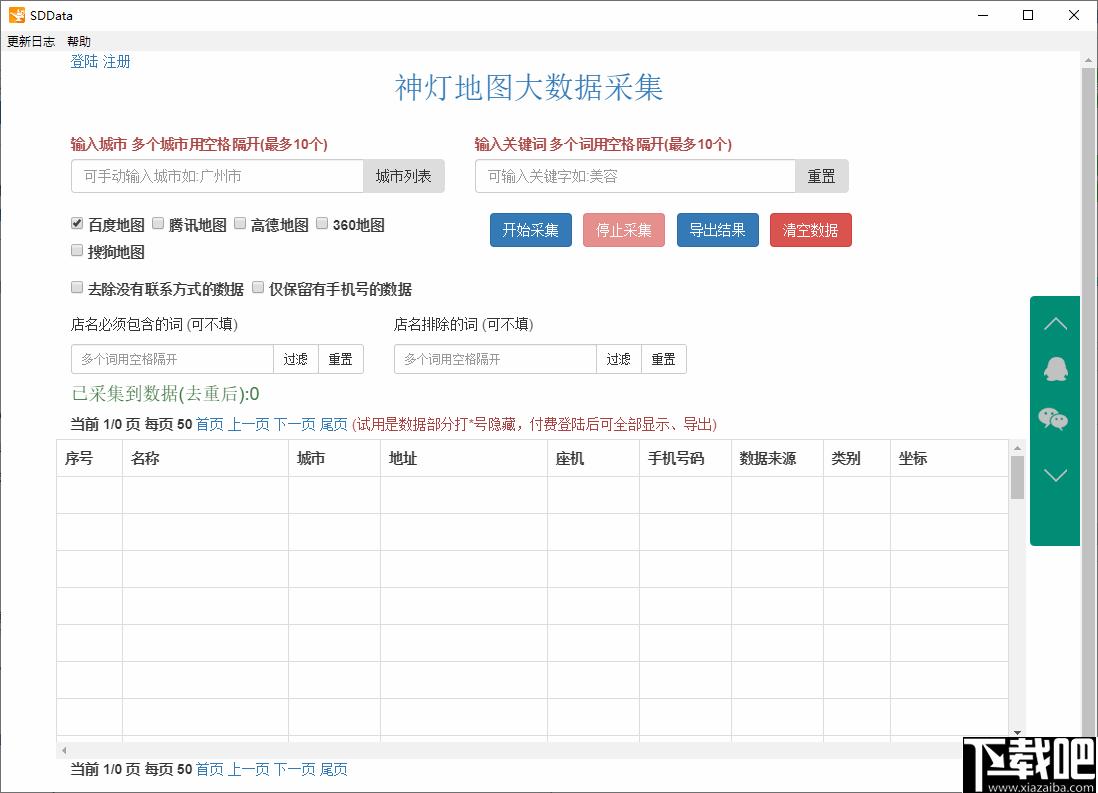Viewport: 1098px width, 793px height.
Task: Click the 已采集到数据(去重后):0 status text
Action: tap(165, 394)
